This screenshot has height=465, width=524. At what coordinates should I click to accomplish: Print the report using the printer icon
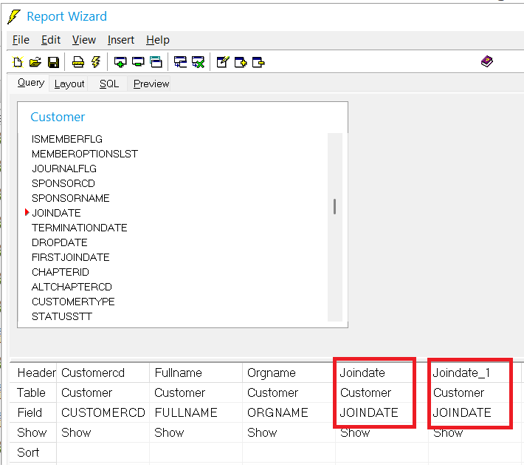click(78, 62)
